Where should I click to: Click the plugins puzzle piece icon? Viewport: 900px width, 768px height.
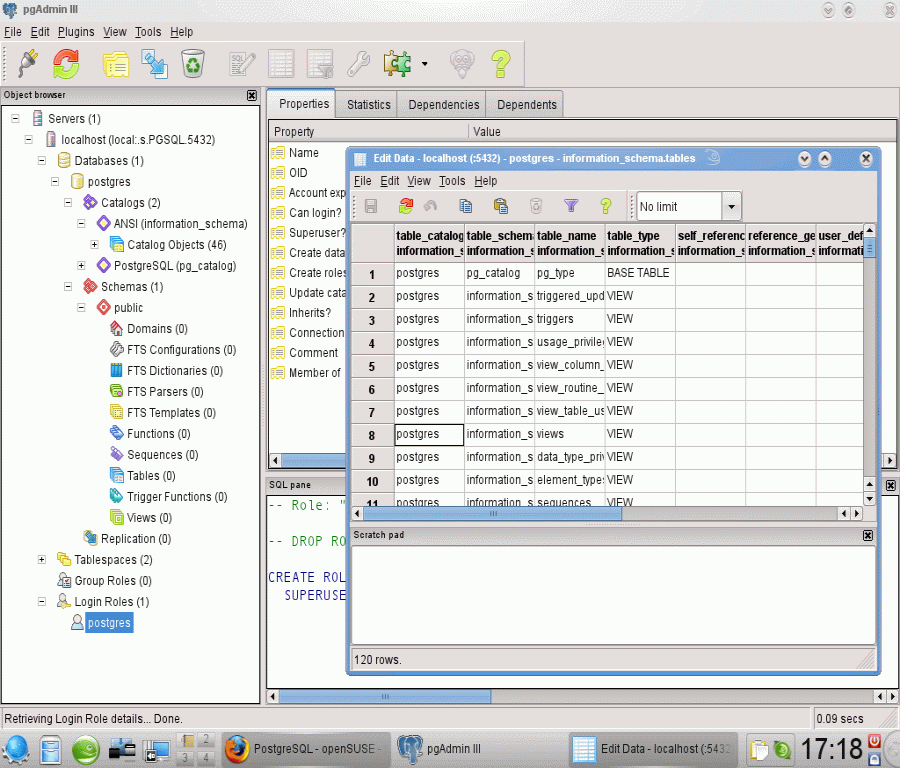[398, 63]
